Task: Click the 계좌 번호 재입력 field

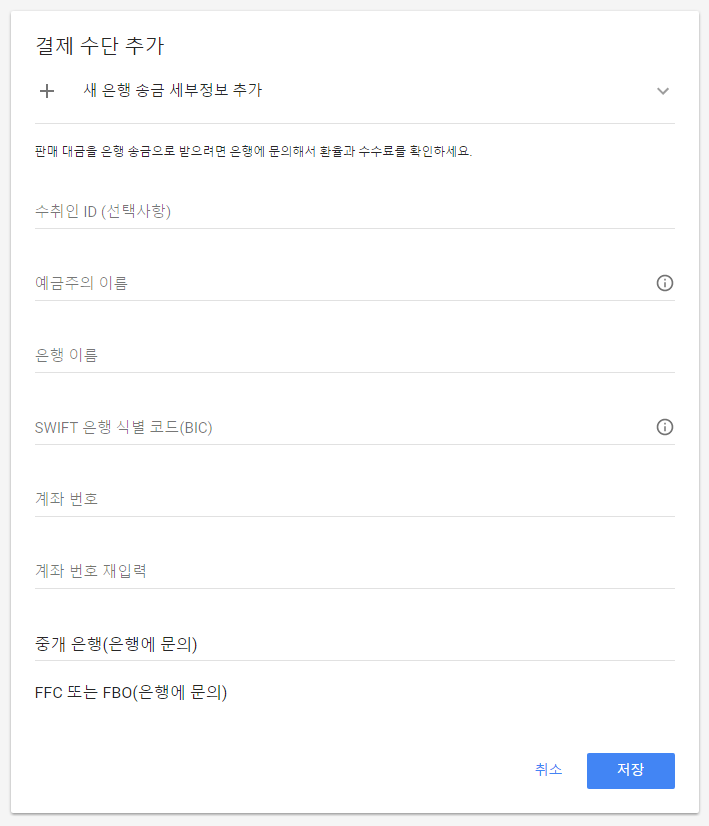Action: 354,571
